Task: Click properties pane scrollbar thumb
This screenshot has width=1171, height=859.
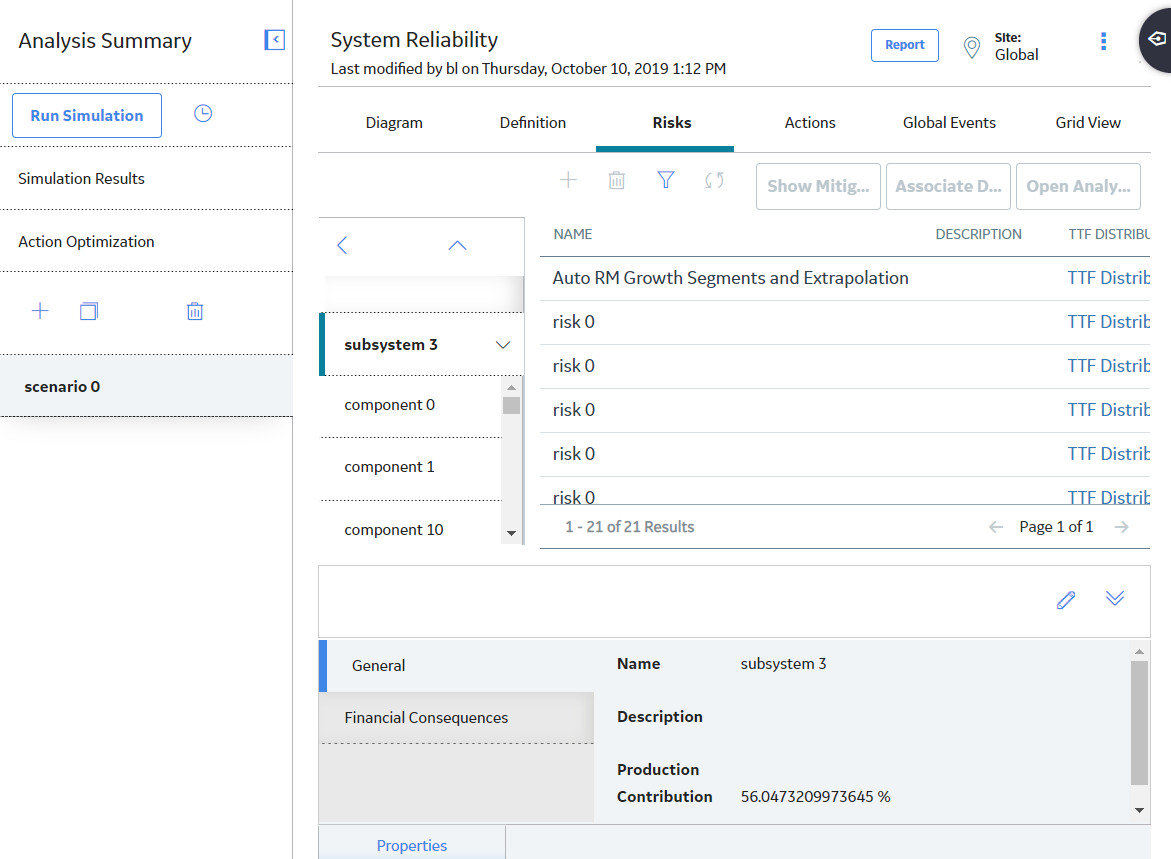Action: (1139, 723)
